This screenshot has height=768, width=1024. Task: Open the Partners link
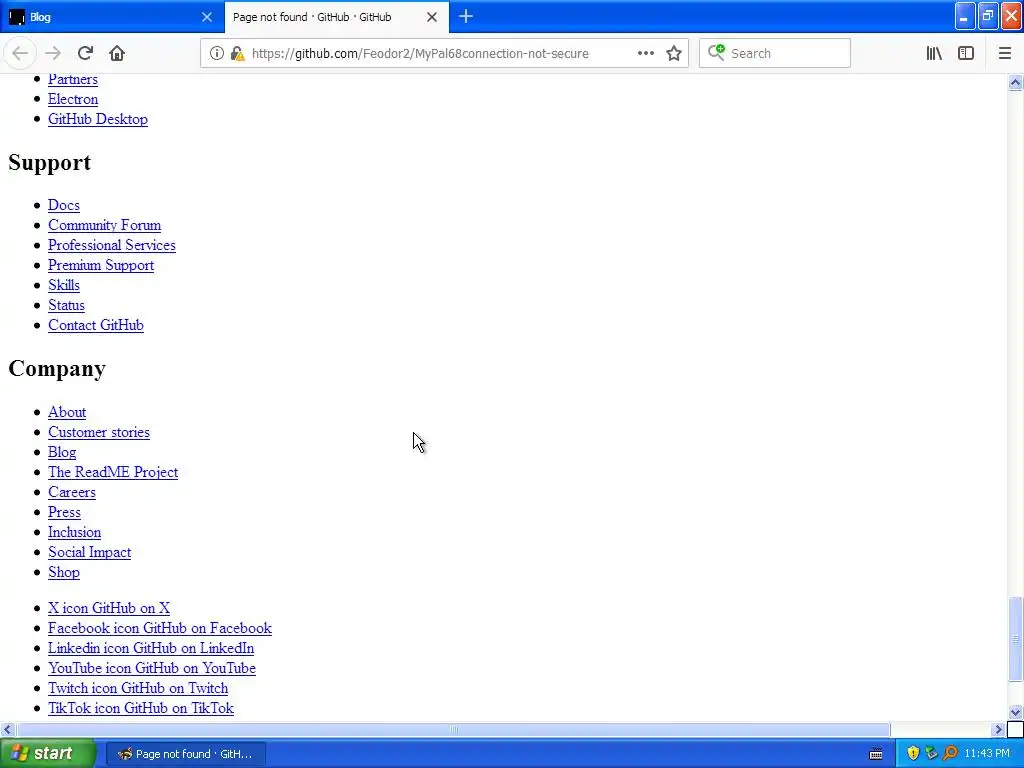72,79
